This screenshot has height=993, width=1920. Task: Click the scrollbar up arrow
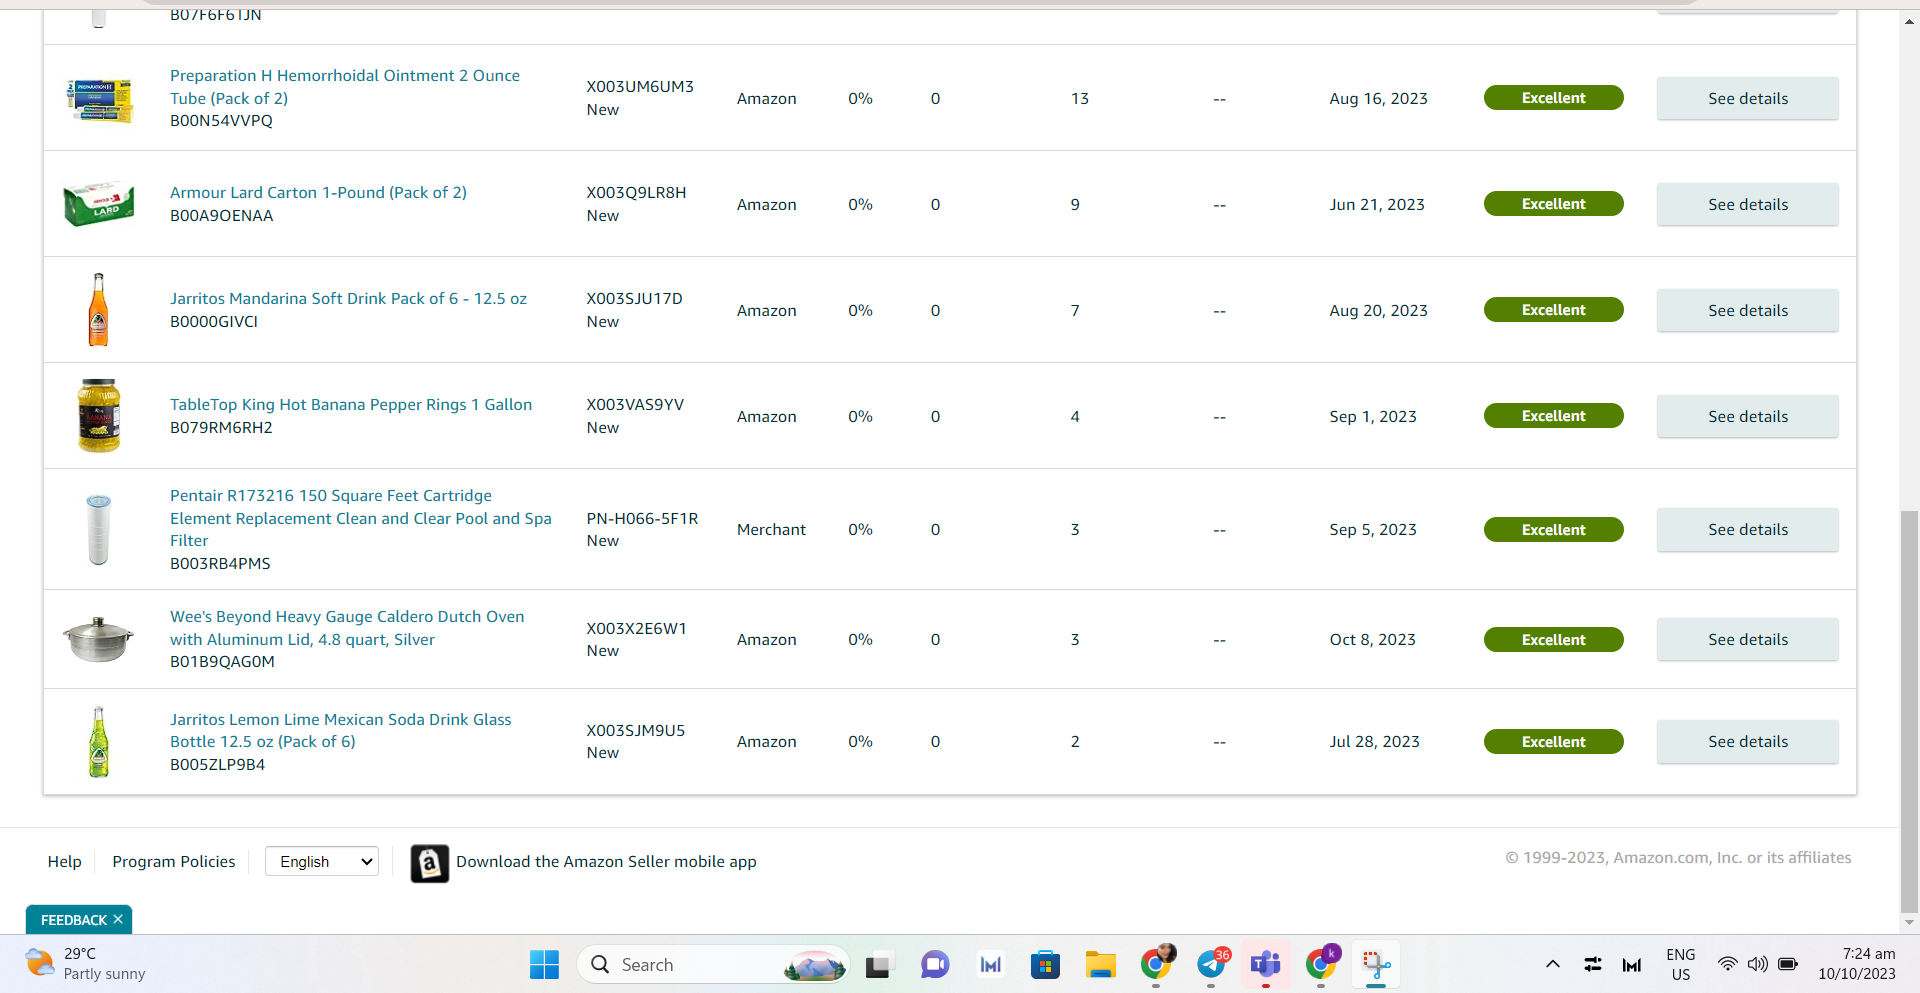coord(1909,21)
